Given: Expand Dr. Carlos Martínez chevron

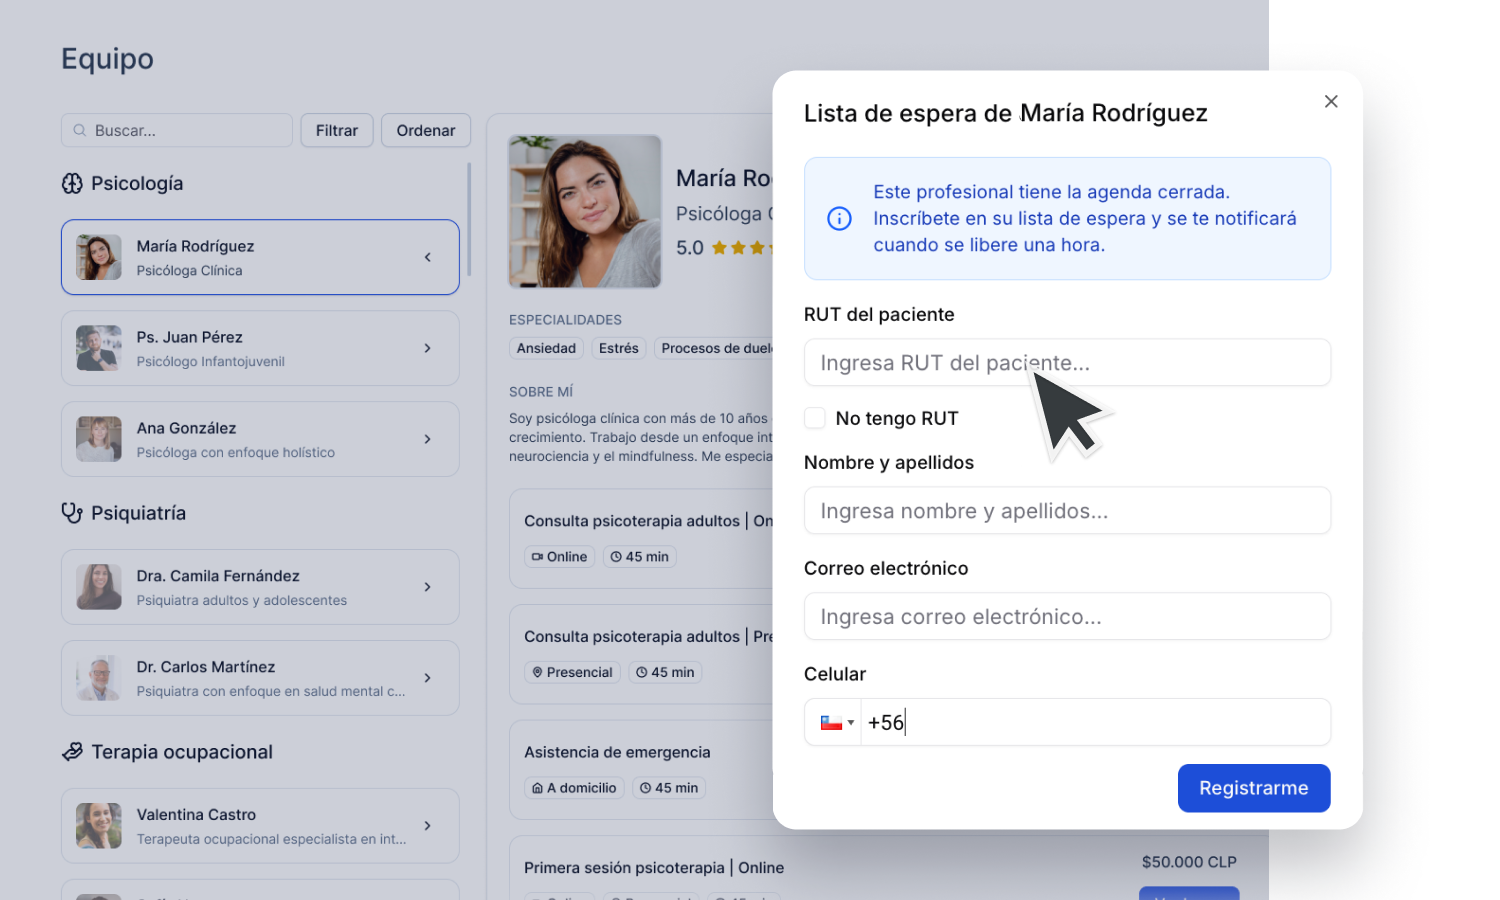Looking at the screenshot, I should (x=427, y=678).
